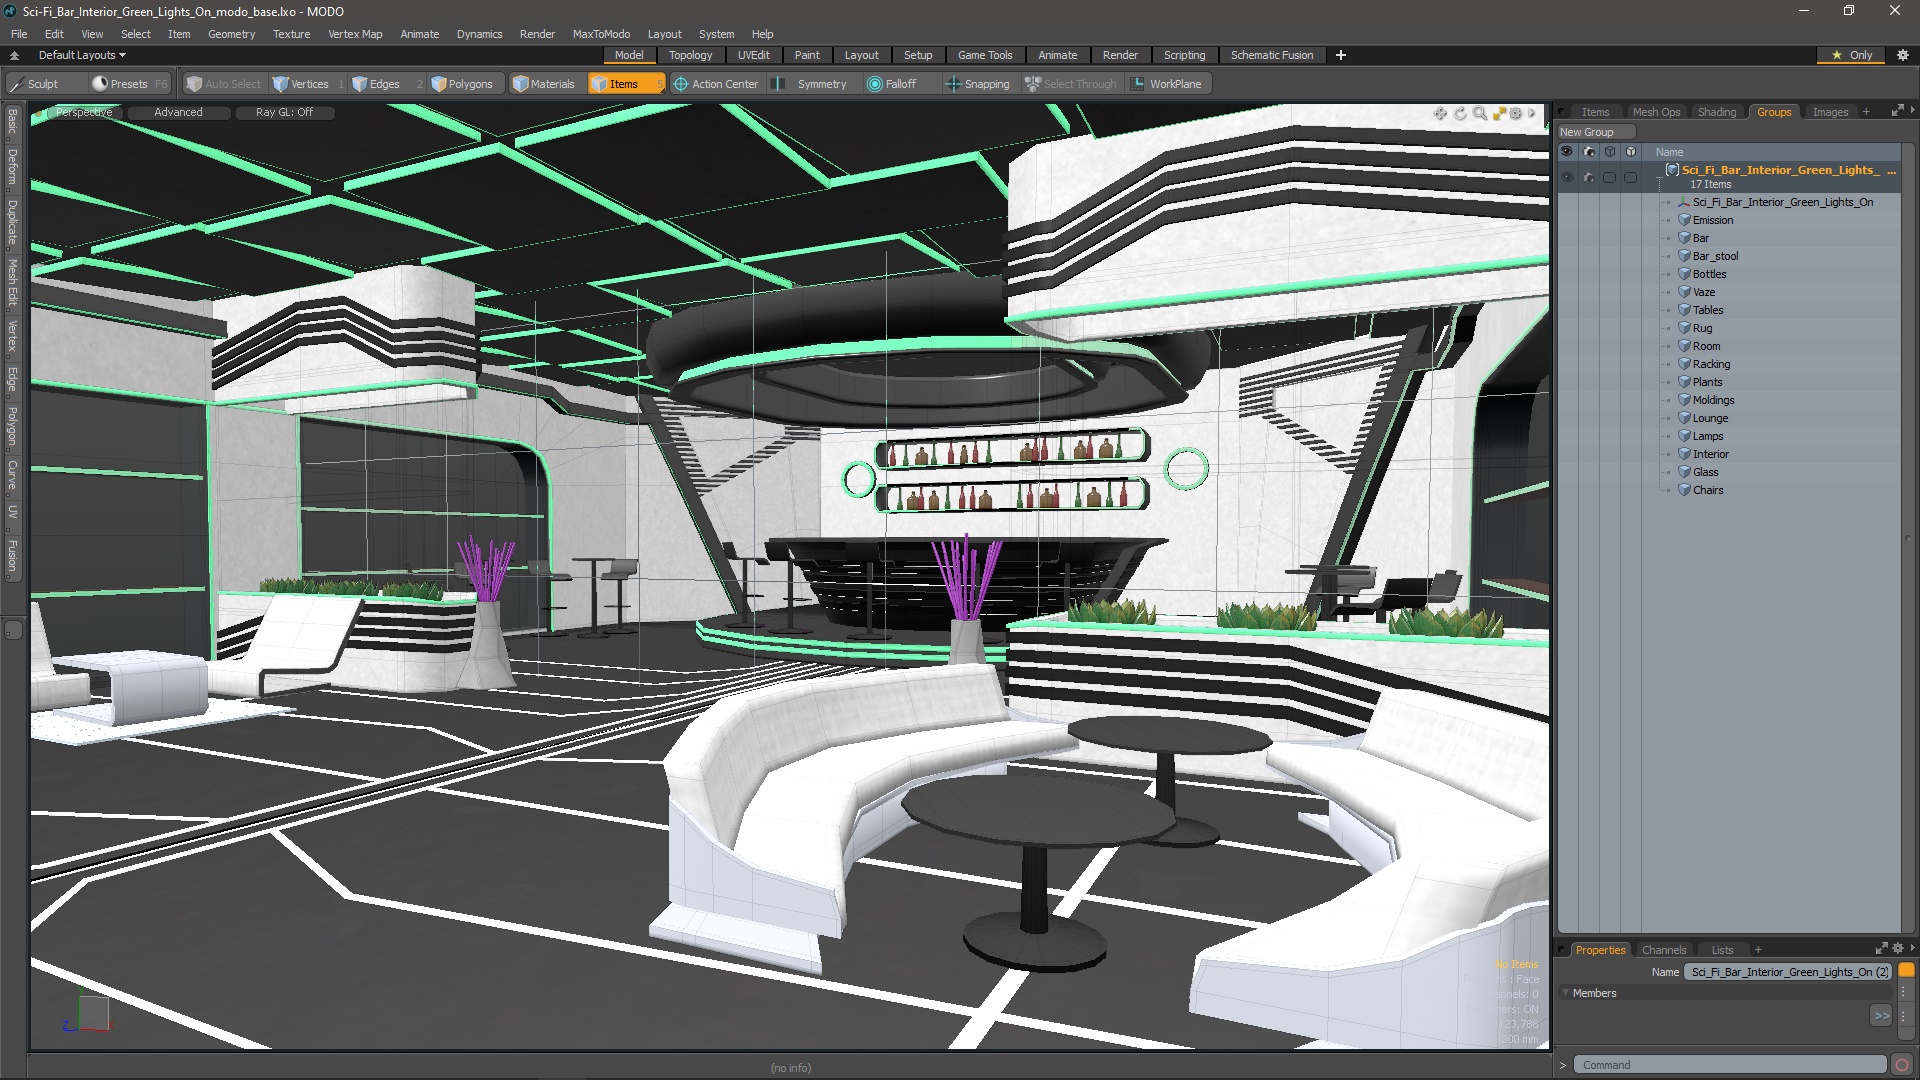This screenshot has width=1920, height=1080.
Task: Click the viewport zoom magnifier icon
Action: point(1480,114)
